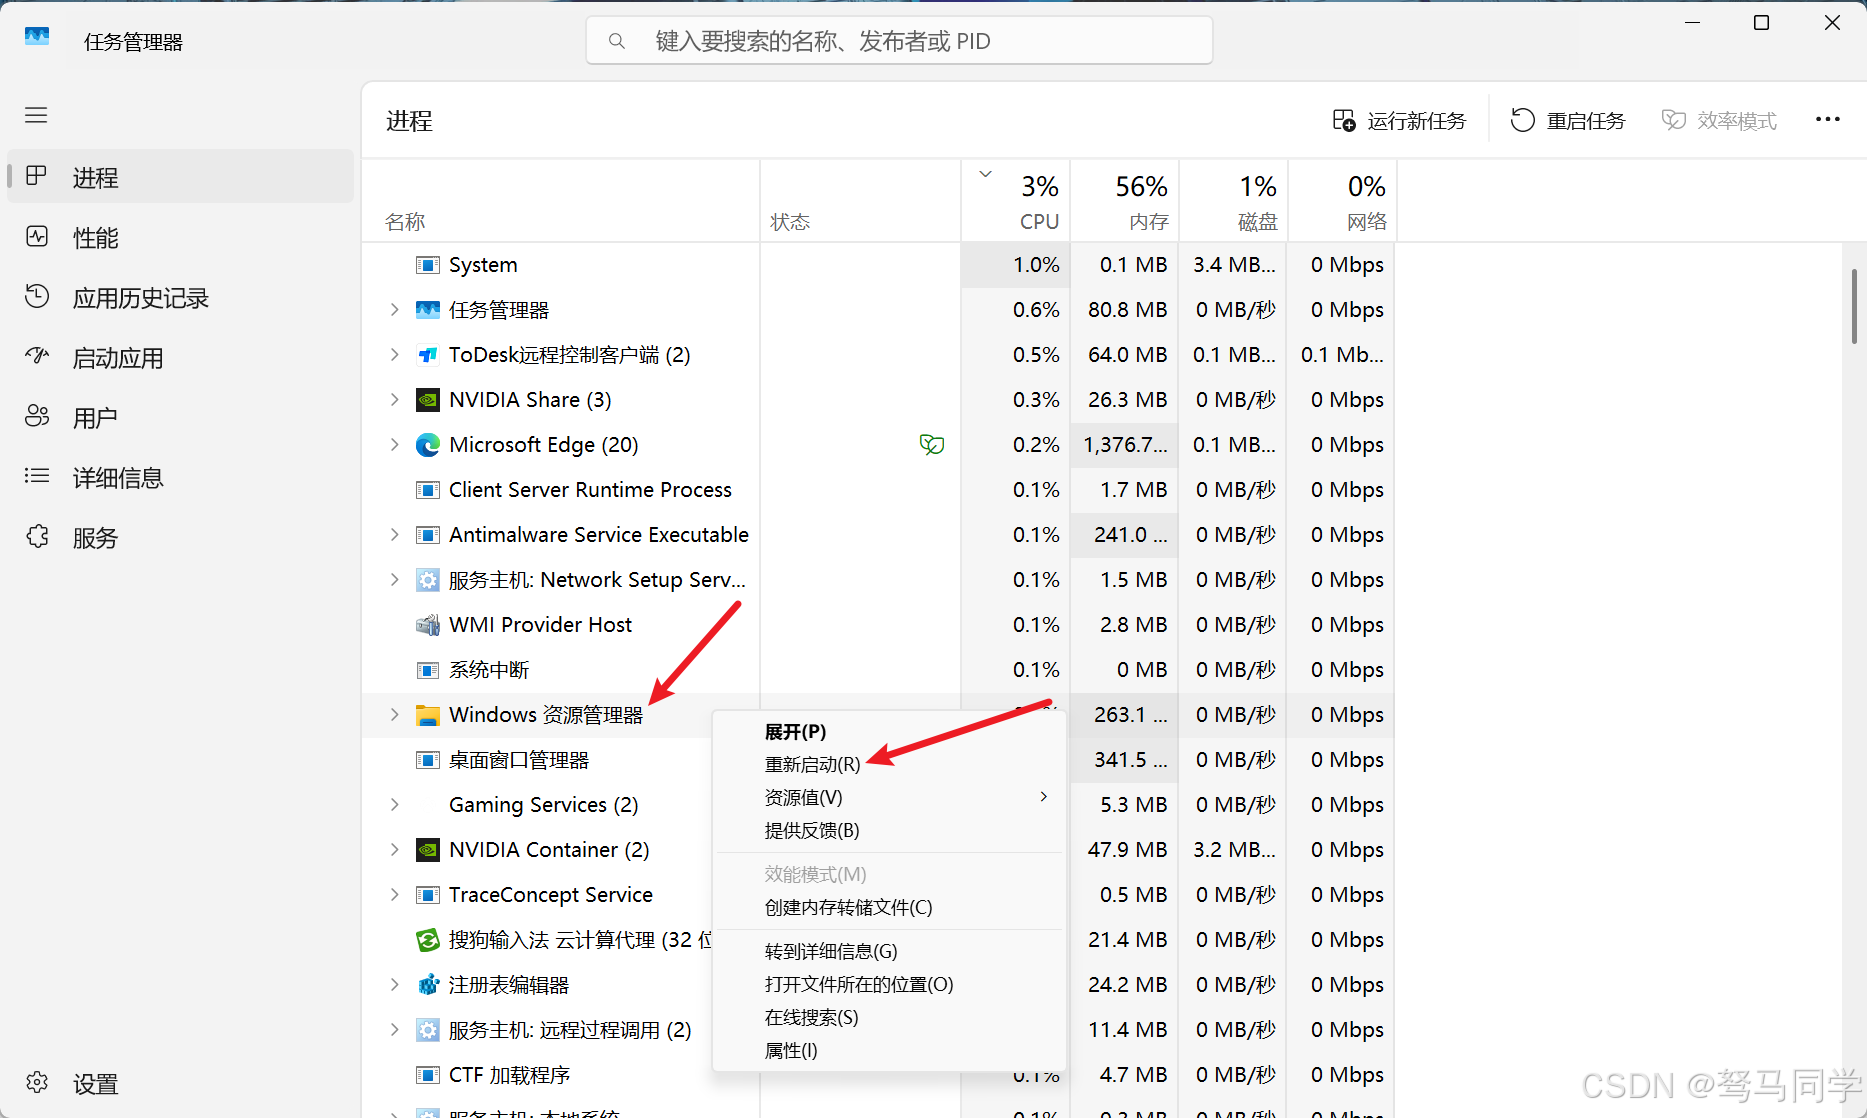Click the Restart task circular arrow icon
Image resolution: width=1867 pixels, height=1118 pixels.
[1522, 120]
